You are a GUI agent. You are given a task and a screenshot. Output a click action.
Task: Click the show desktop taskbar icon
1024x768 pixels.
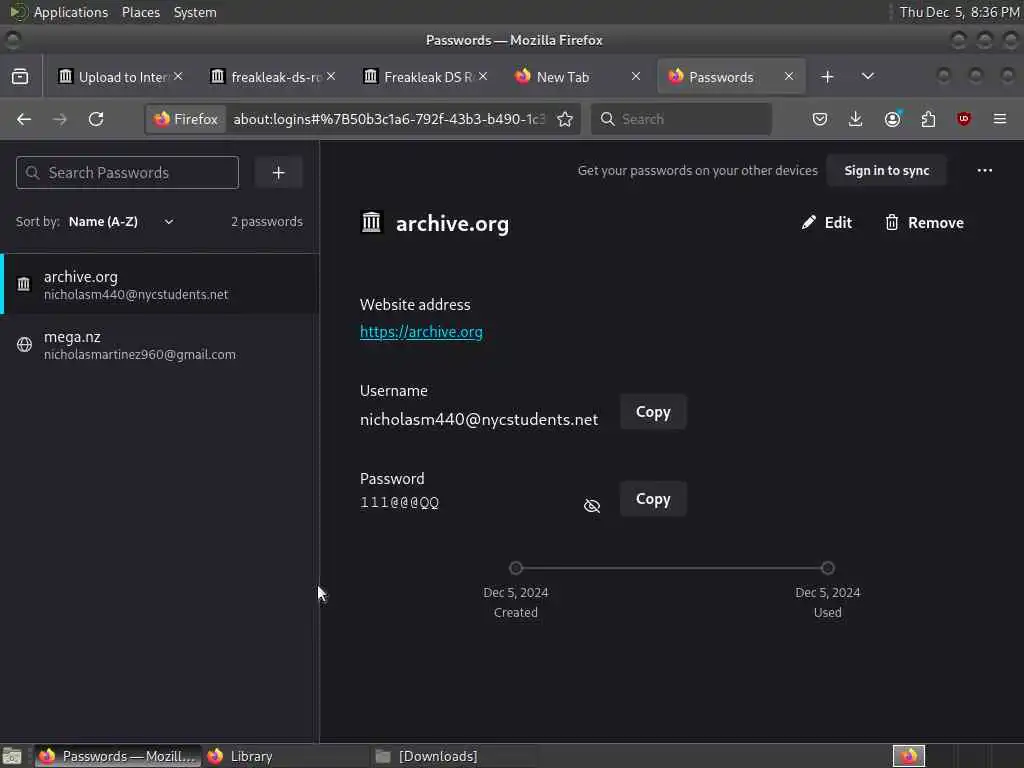[12, 756]
